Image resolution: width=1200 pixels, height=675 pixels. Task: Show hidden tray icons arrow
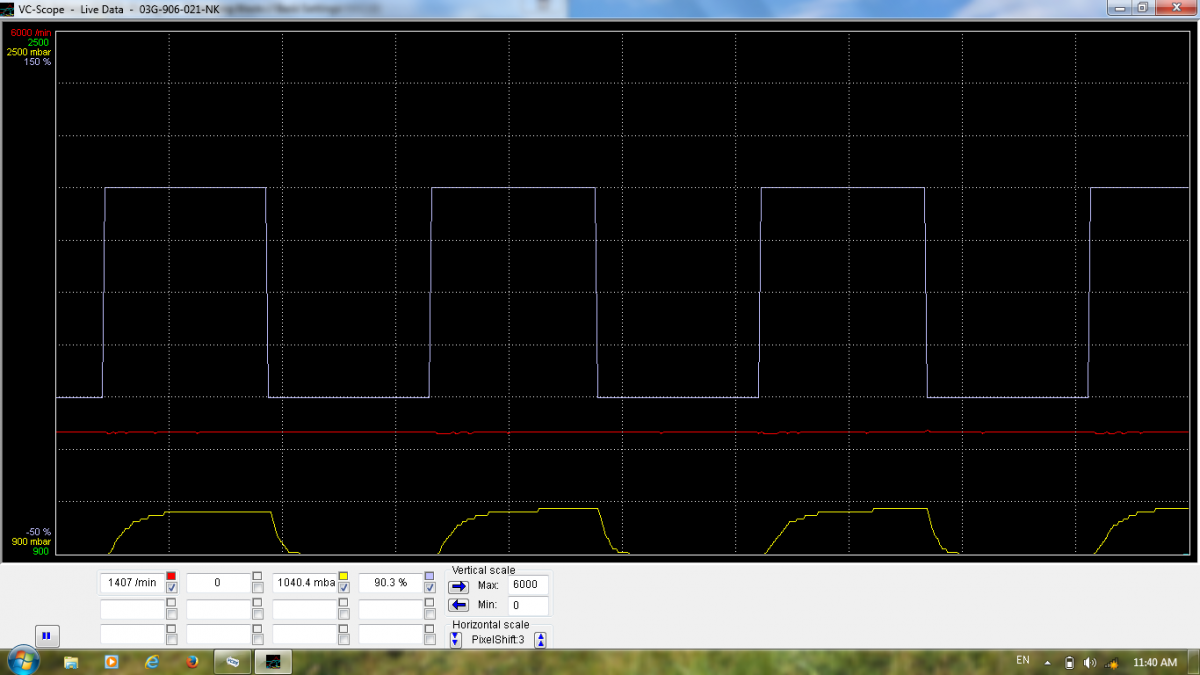[x=1048, y=662]
